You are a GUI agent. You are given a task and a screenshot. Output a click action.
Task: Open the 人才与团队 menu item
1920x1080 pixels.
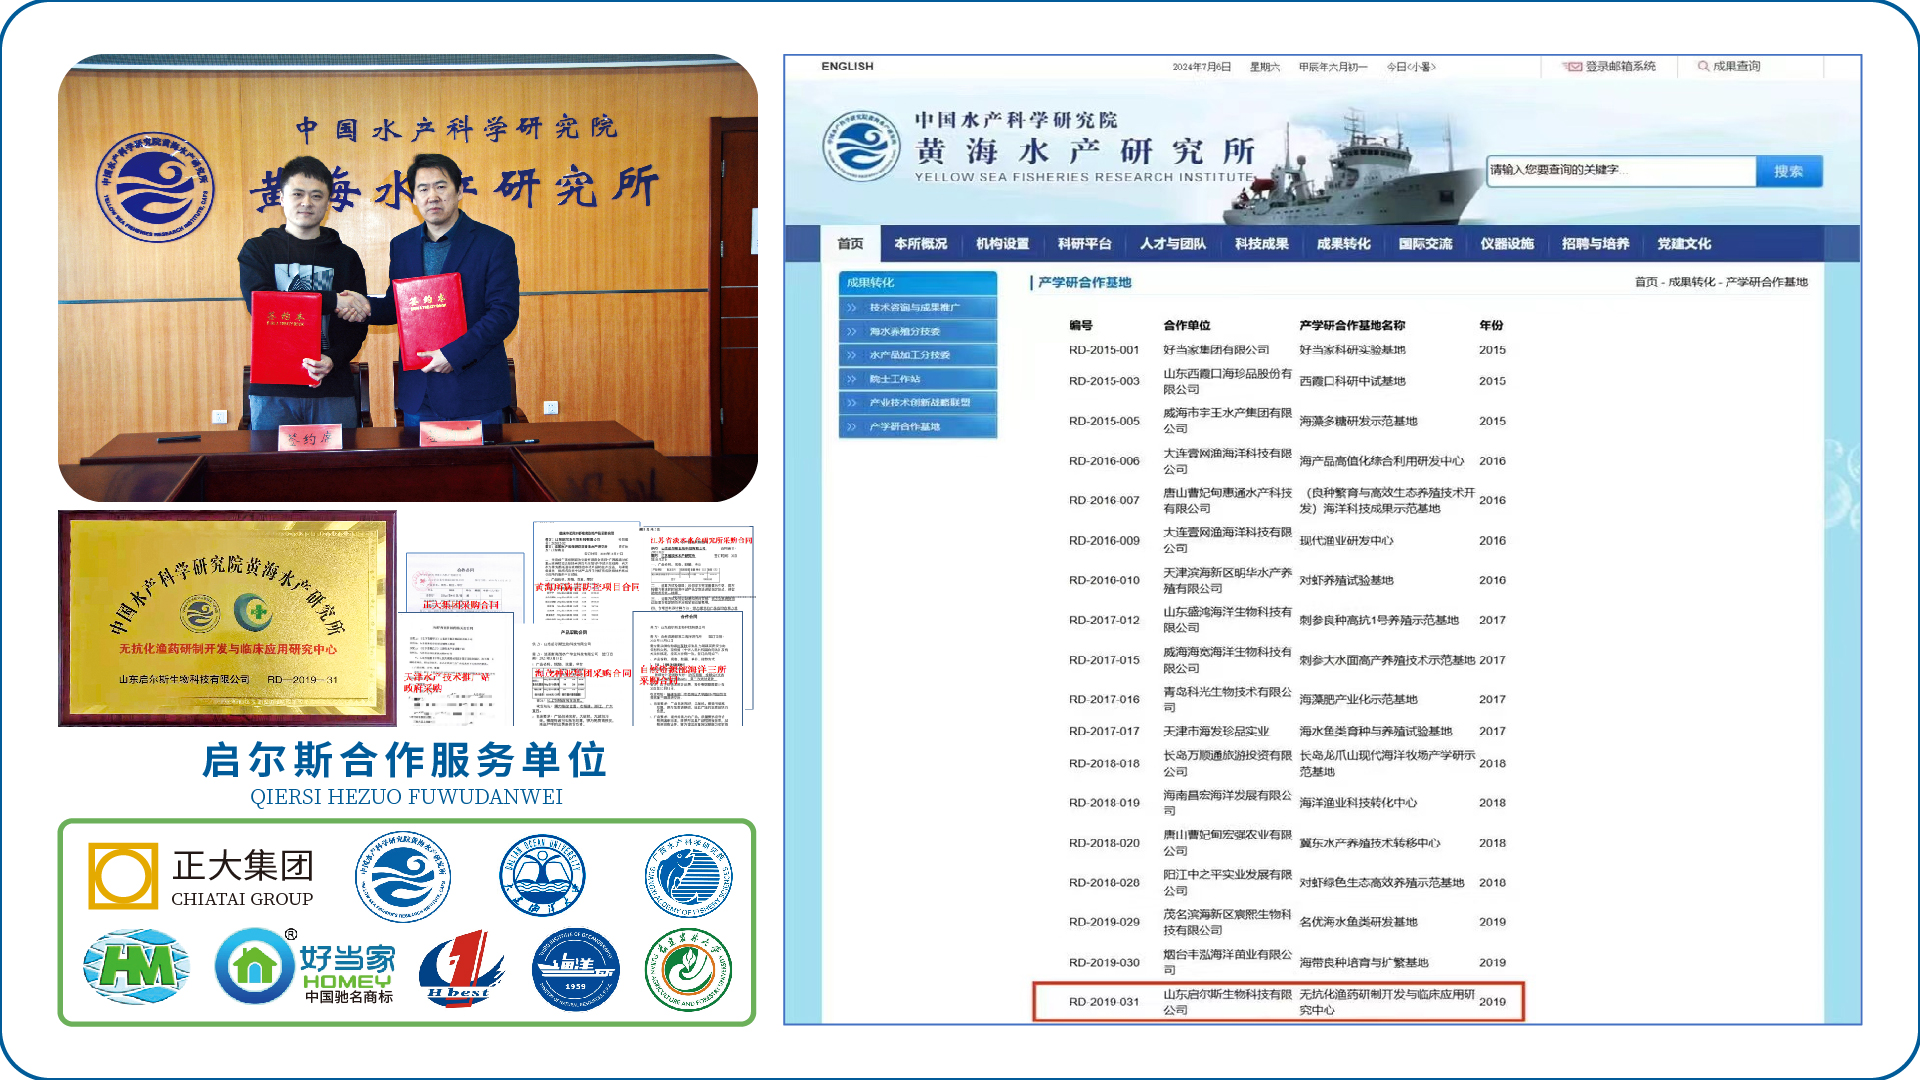click(1173, 244)
